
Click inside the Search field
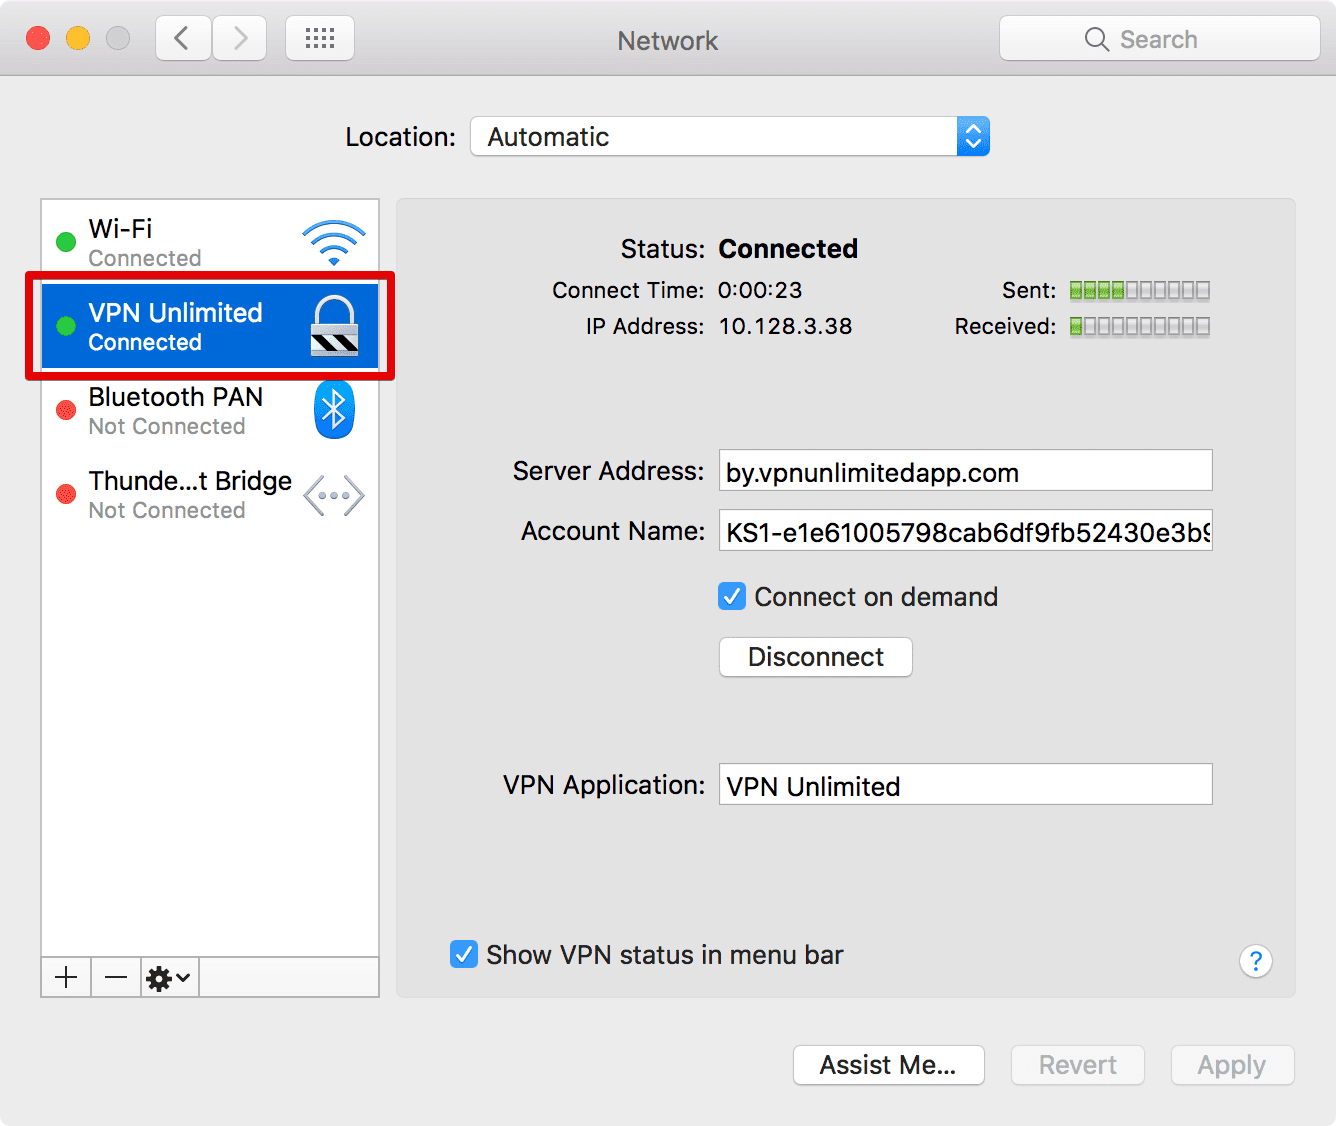pos(1160,38)
